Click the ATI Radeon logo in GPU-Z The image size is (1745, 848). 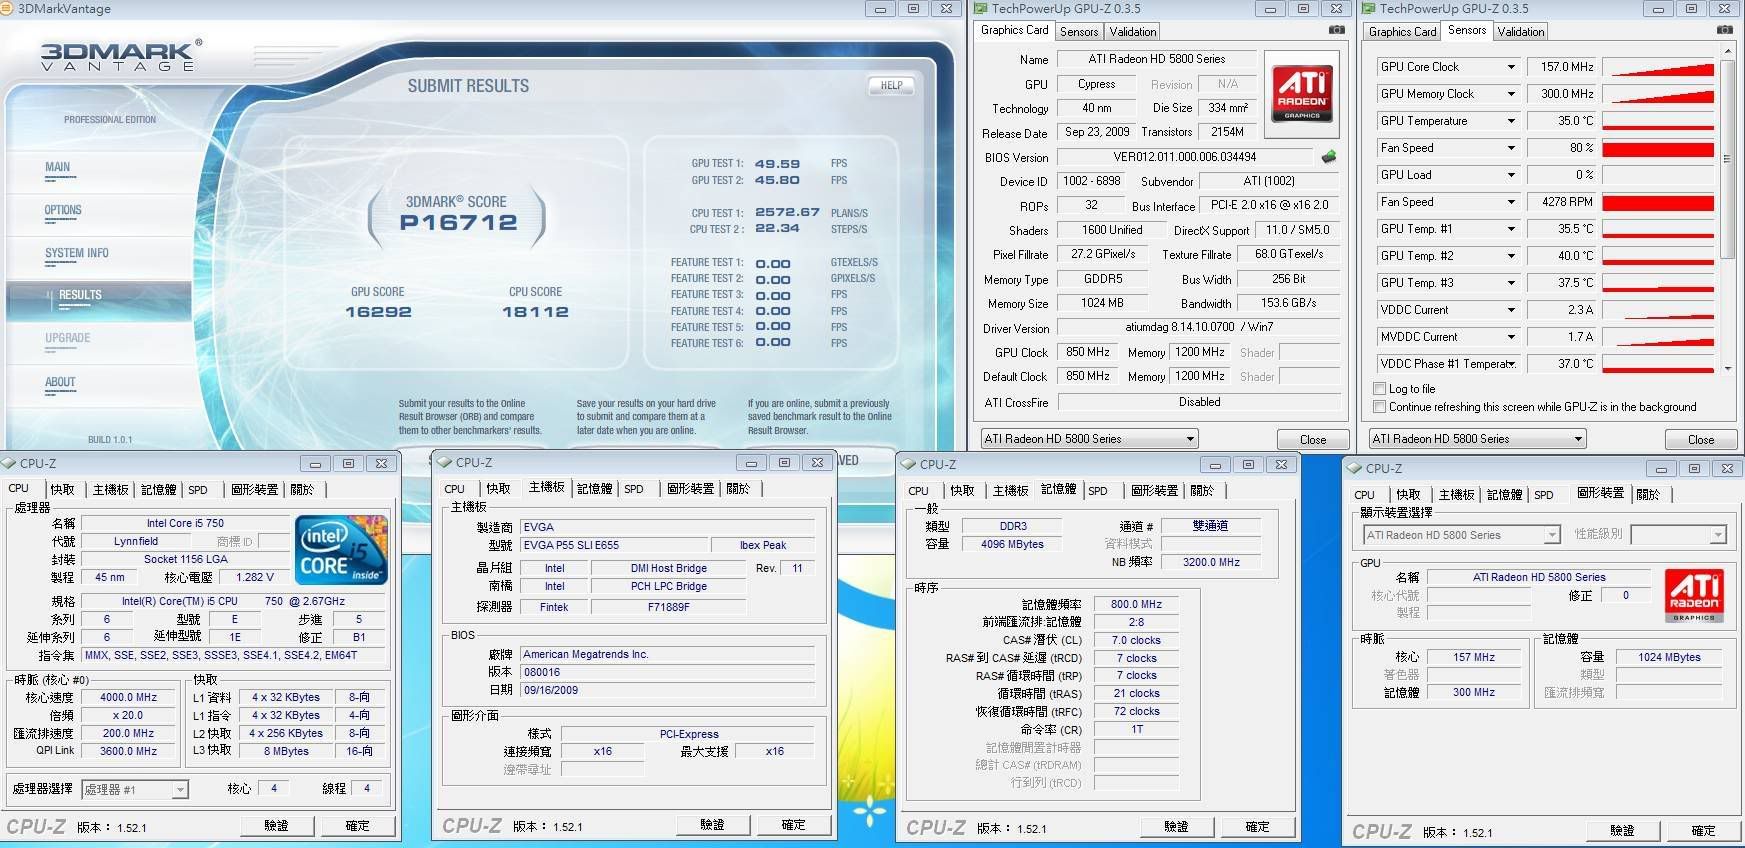pos(1302,92)
